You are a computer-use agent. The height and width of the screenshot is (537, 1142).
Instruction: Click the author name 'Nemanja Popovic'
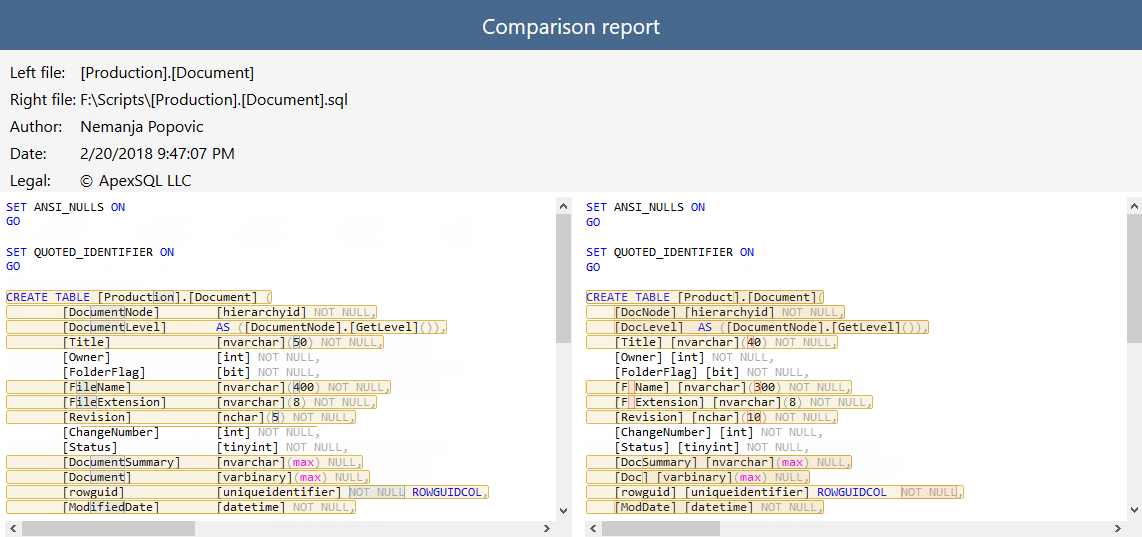[x=142, y=127]
